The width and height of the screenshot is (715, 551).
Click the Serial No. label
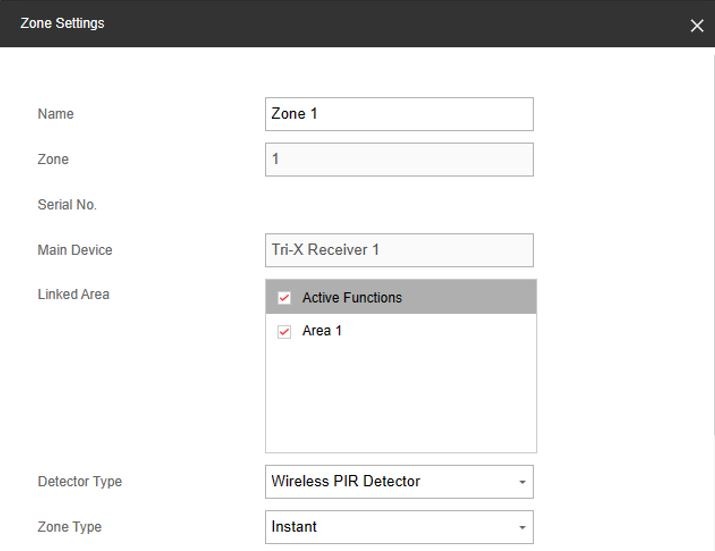(67, 205)
